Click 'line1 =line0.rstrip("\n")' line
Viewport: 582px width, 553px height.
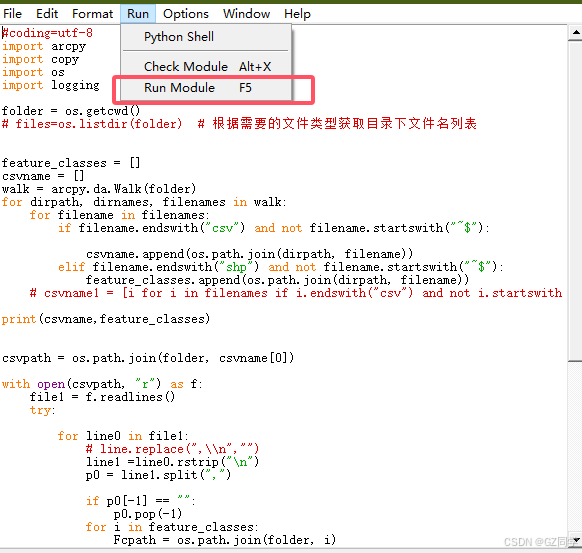pos(172,462)
